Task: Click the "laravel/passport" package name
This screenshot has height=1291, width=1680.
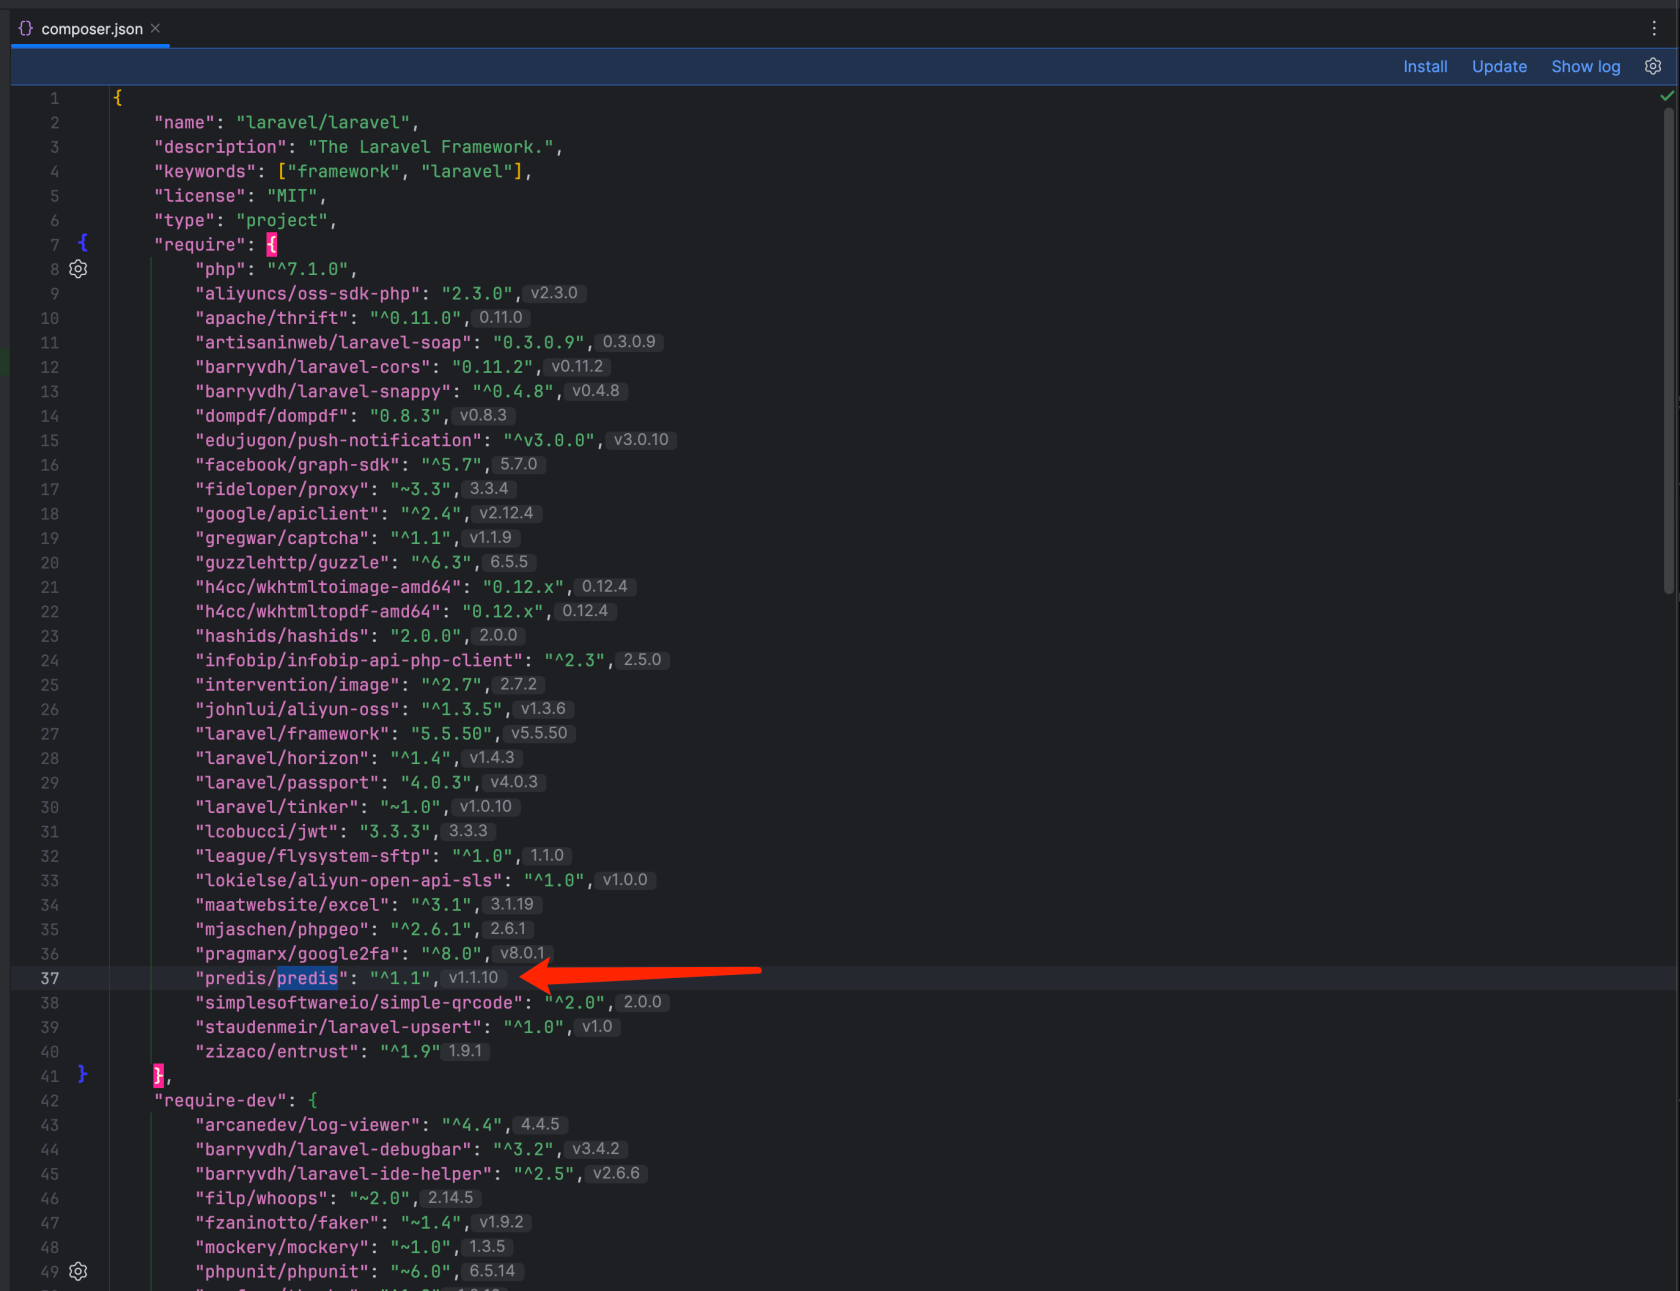Action: (287, 782)
